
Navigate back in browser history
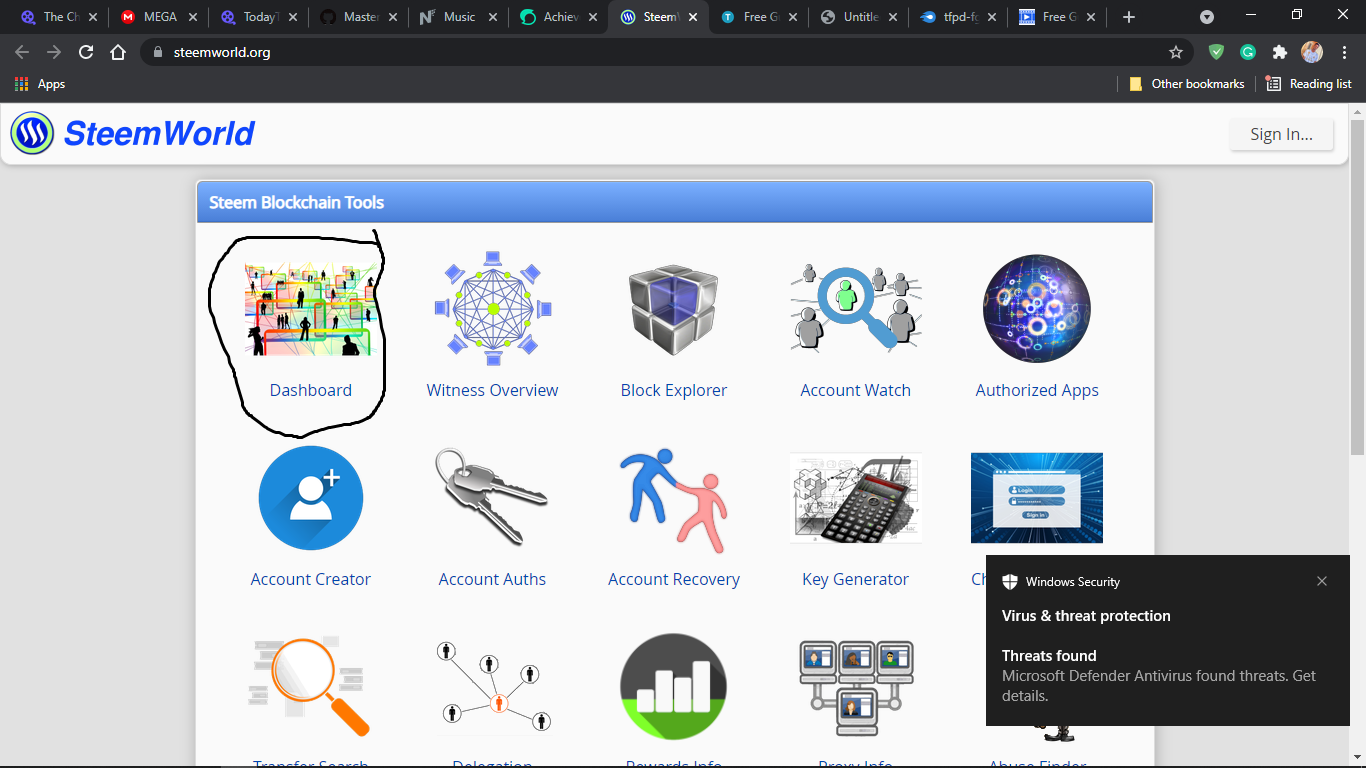point(22,52)
